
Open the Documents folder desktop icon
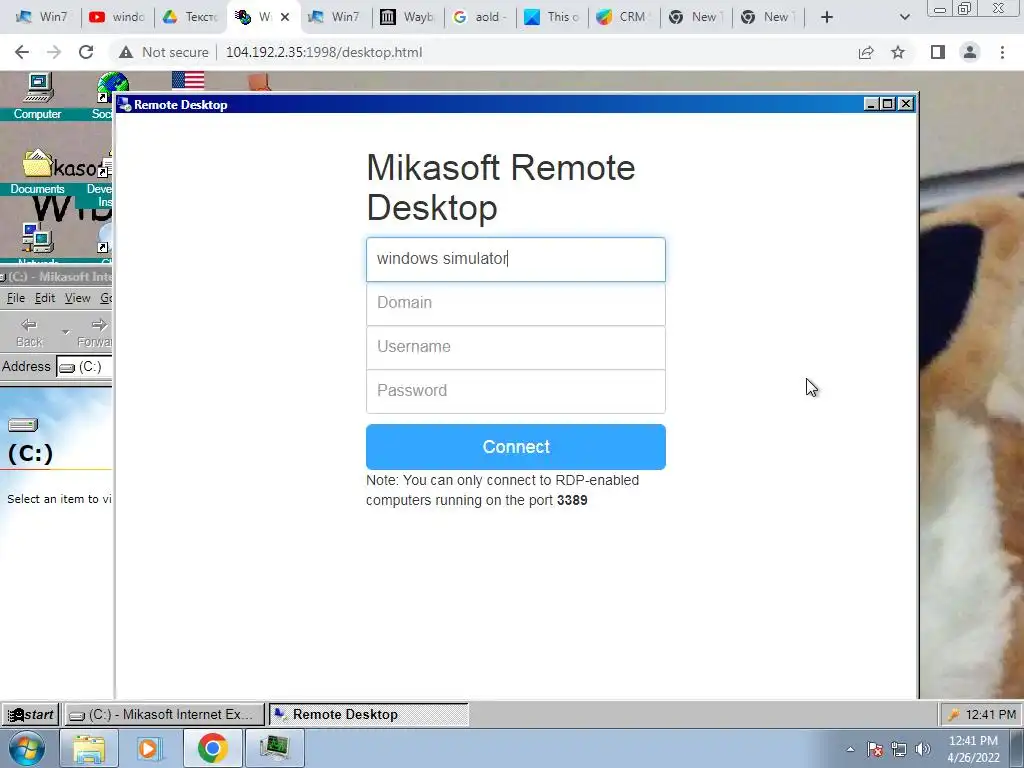click(37, 173)
